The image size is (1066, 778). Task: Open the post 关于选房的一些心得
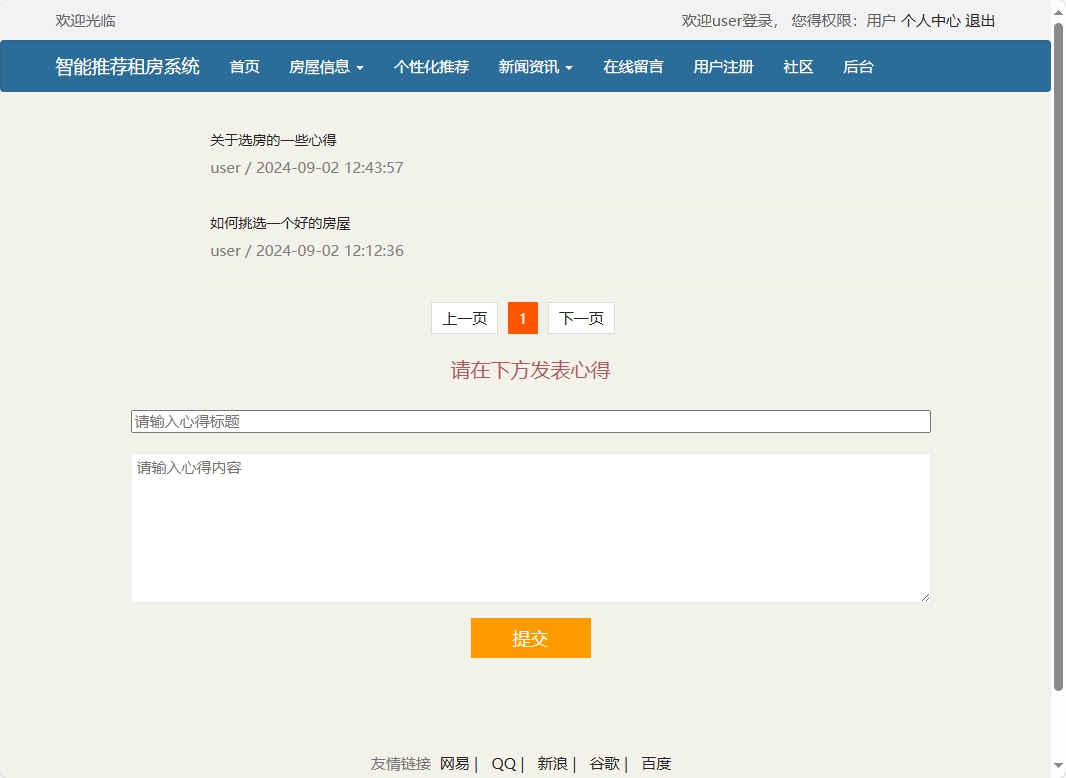(x=272, y=139)
